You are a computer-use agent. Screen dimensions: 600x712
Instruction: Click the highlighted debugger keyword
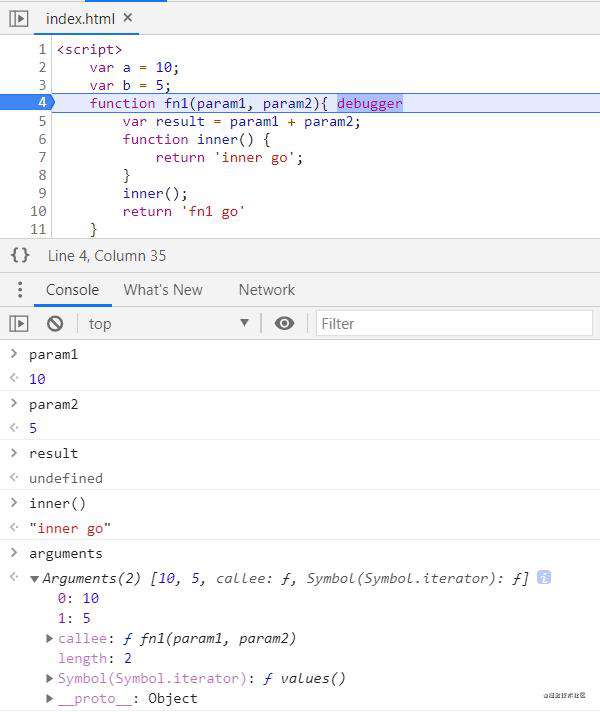coord(370,103)
